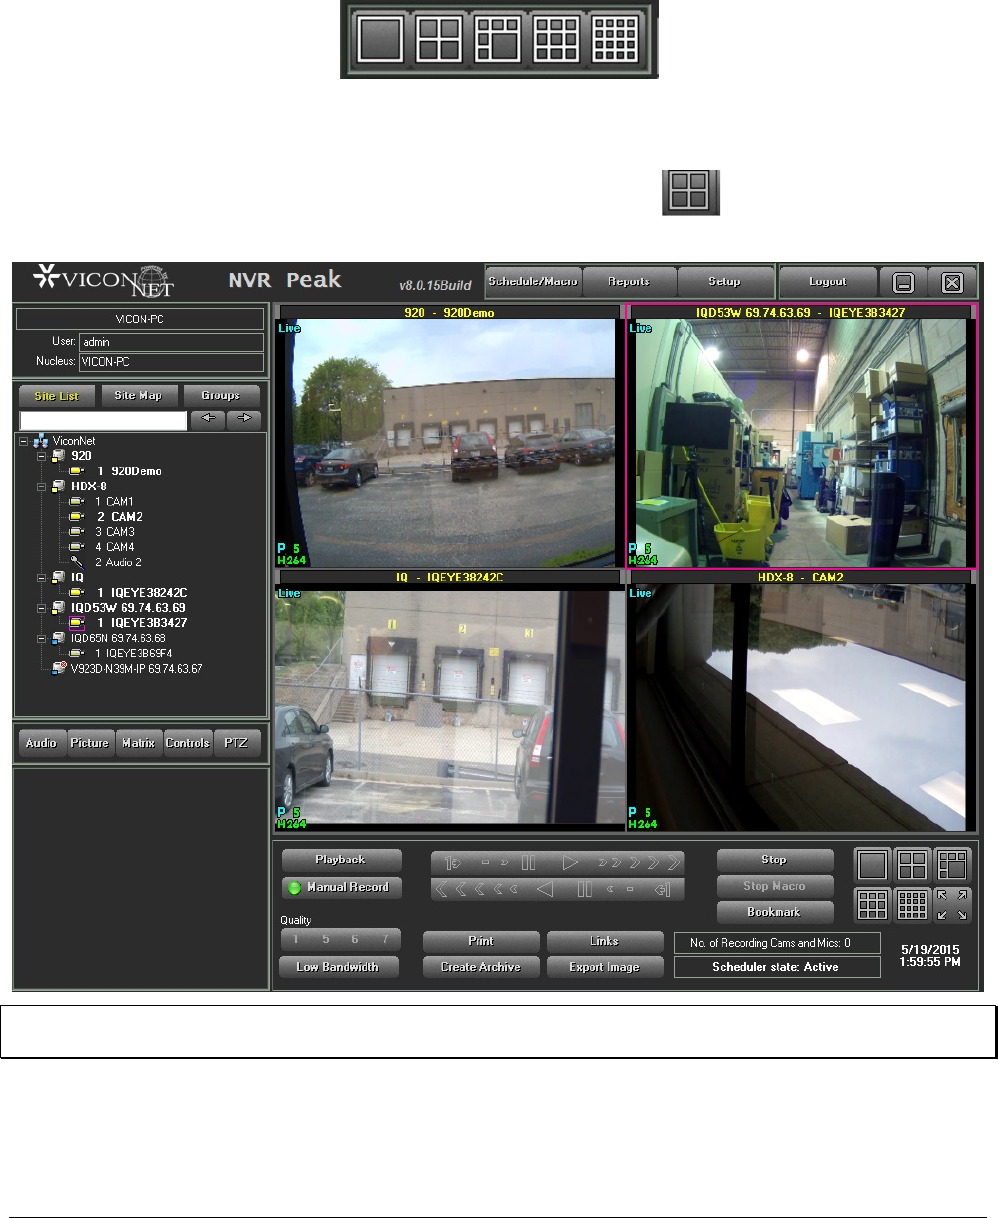Click the Stop button

775,860
